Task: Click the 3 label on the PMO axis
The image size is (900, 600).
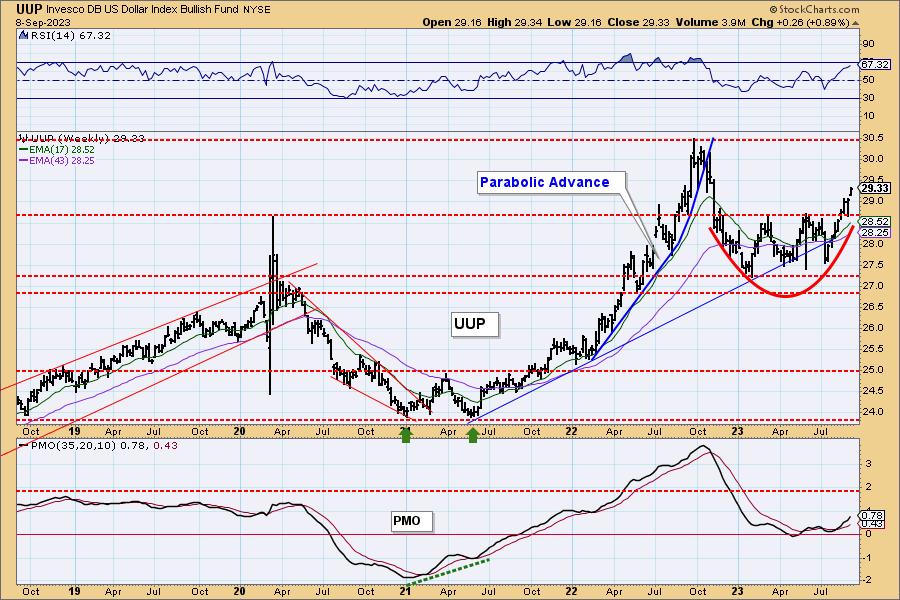Action: 868,463
